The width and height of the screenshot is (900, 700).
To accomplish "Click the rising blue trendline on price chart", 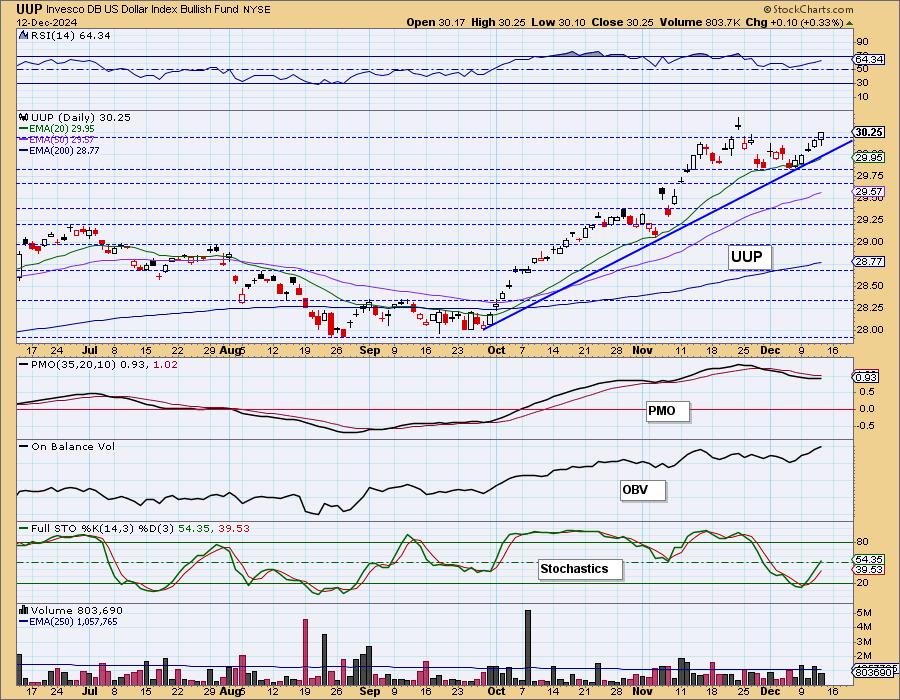I will point(668,233).
